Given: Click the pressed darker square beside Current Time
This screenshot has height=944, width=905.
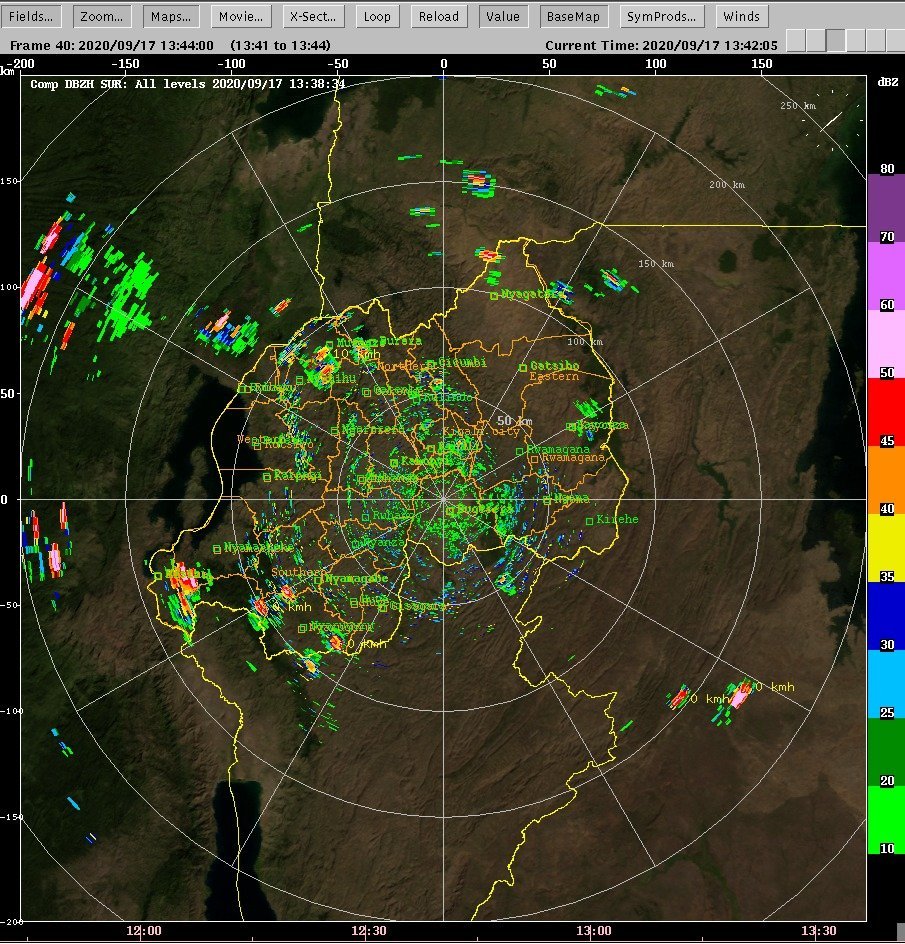Looking at the screenshot, I should [836, 40].
